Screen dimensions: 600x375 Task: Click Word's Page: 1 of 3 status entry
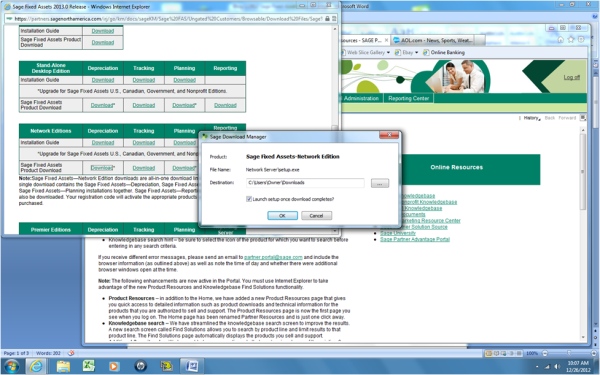16,353
